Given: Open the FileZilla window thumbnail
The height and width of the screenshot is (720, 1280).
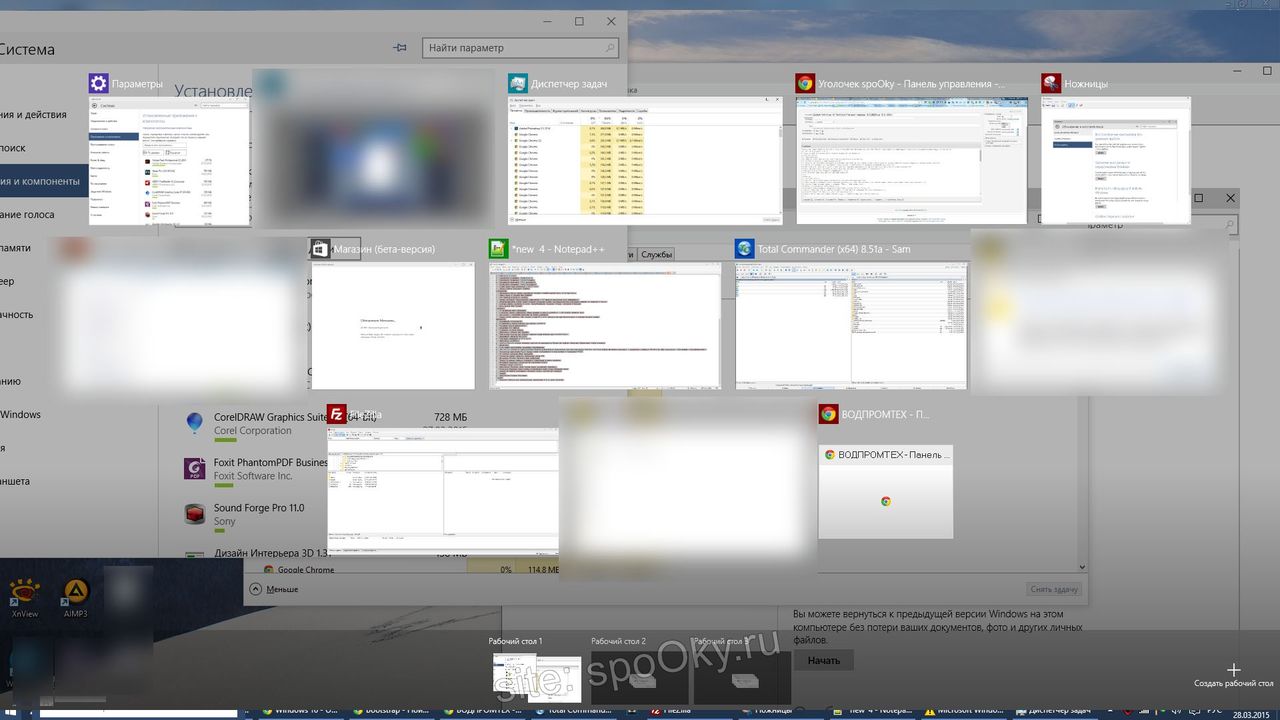Looking at the screenshot, I should click(x=443, y=488).
